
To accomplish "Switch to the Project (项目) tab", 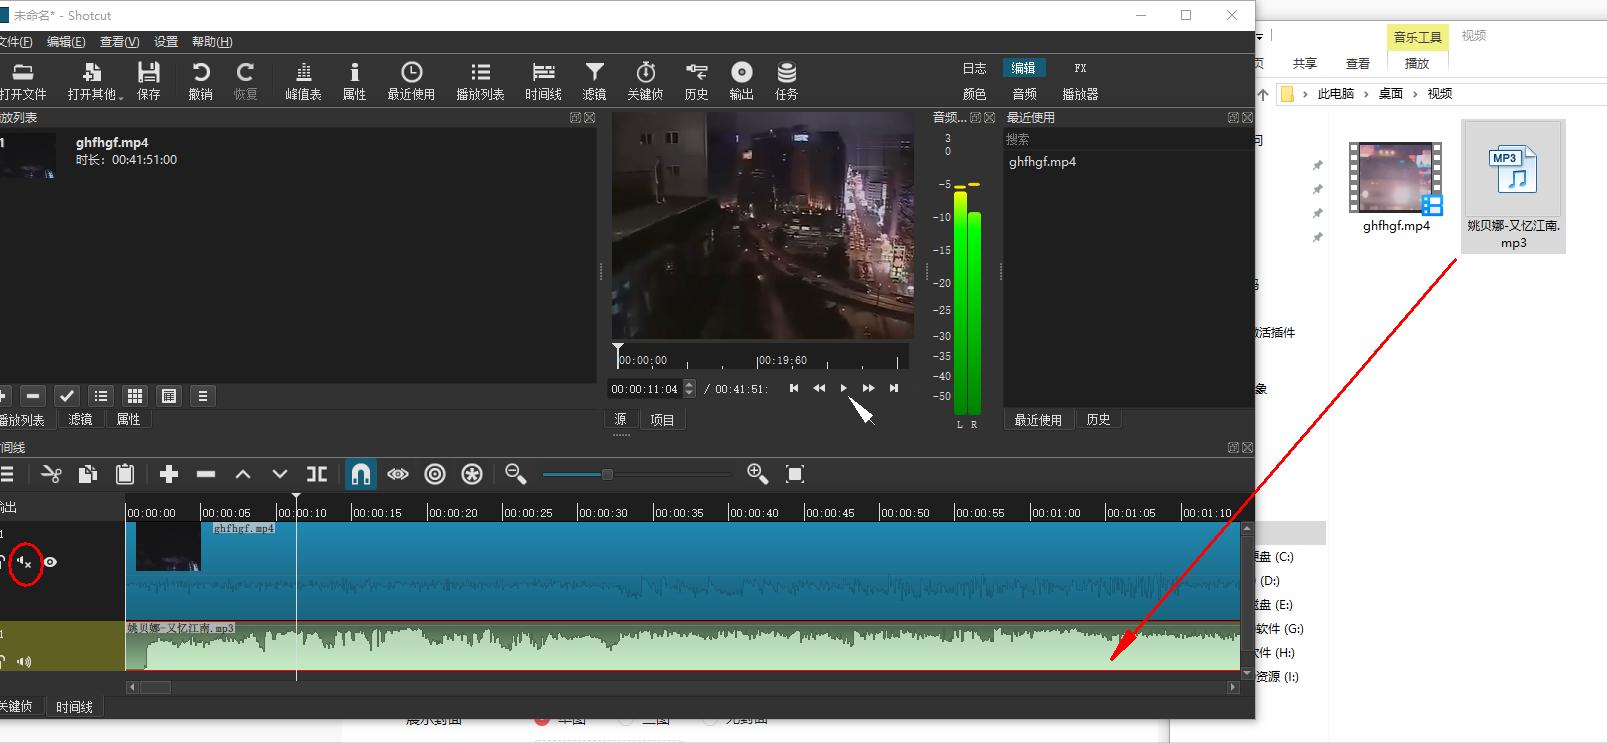I will pyautogui.click(x=662, y=420).
